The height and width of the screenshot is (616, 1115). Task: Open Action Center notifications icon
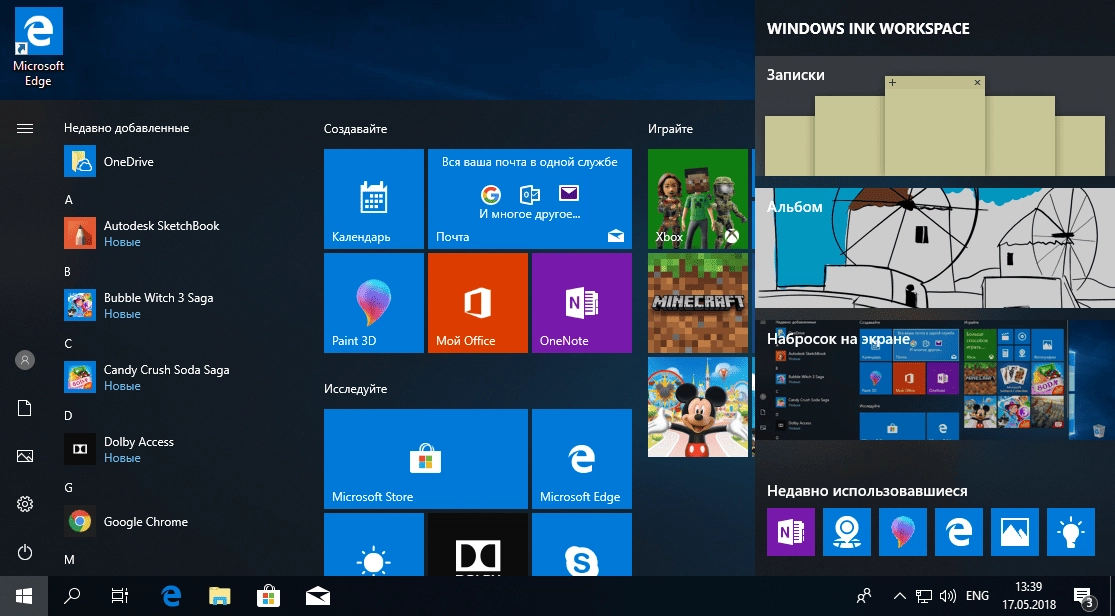point(1084,598)
